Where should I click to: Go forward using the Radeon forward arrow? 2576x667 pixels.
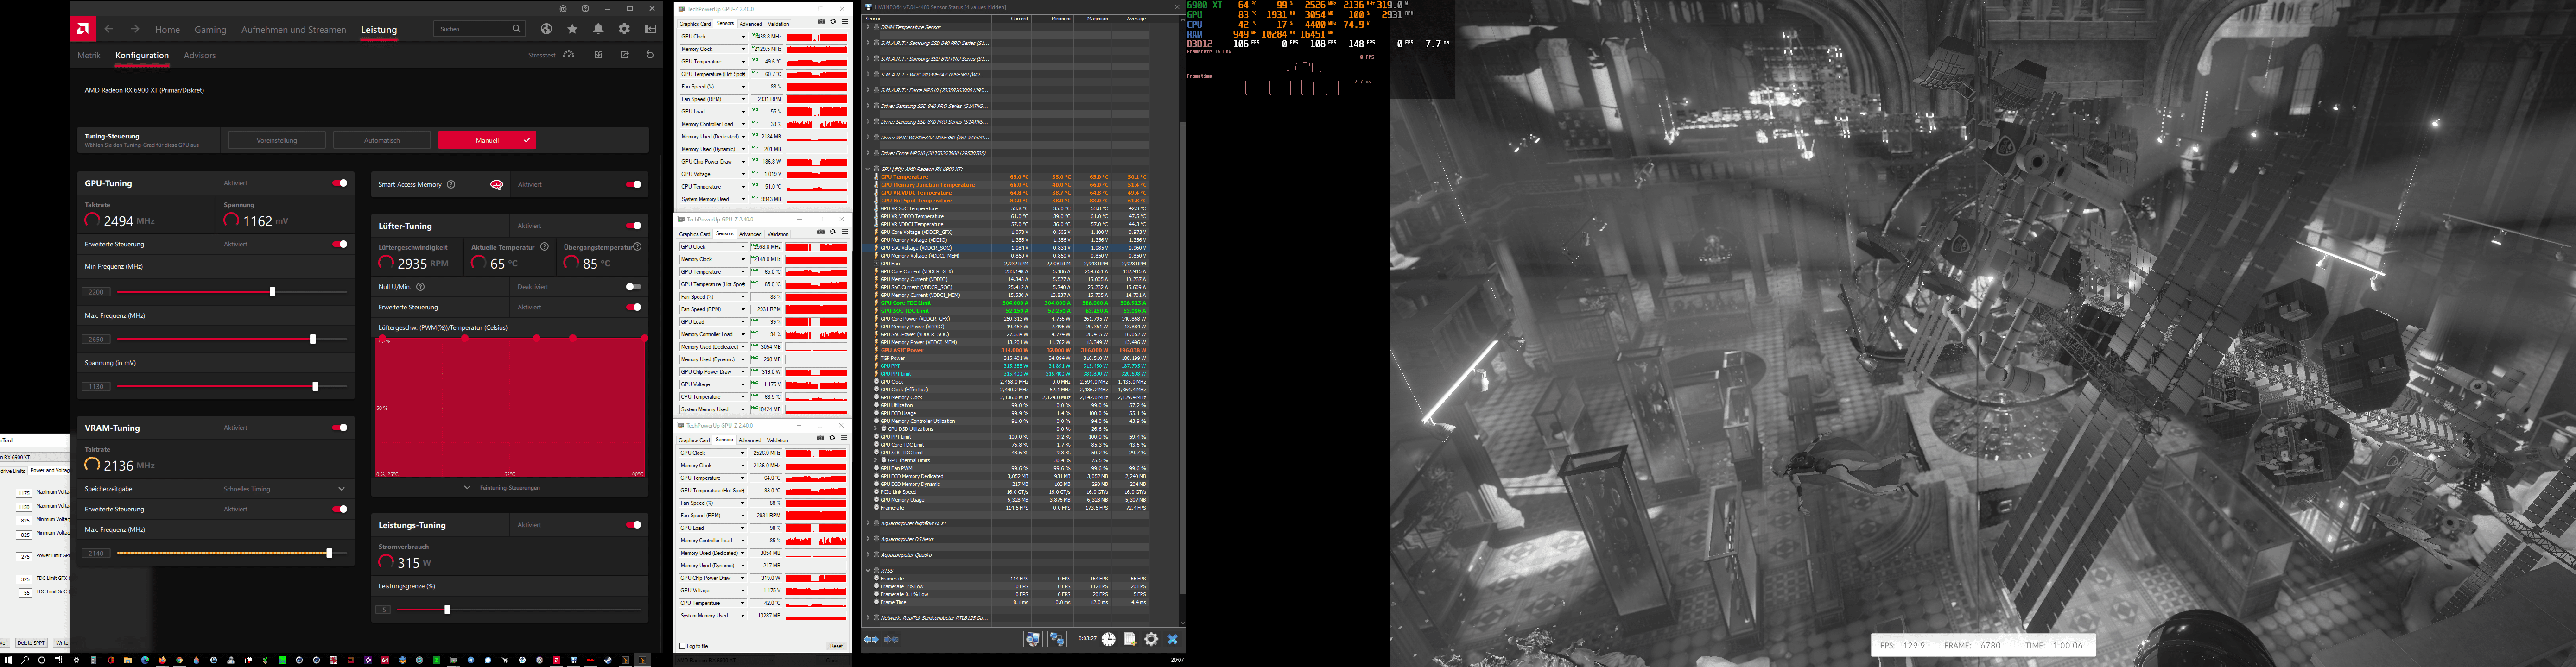tap(135, 29)
